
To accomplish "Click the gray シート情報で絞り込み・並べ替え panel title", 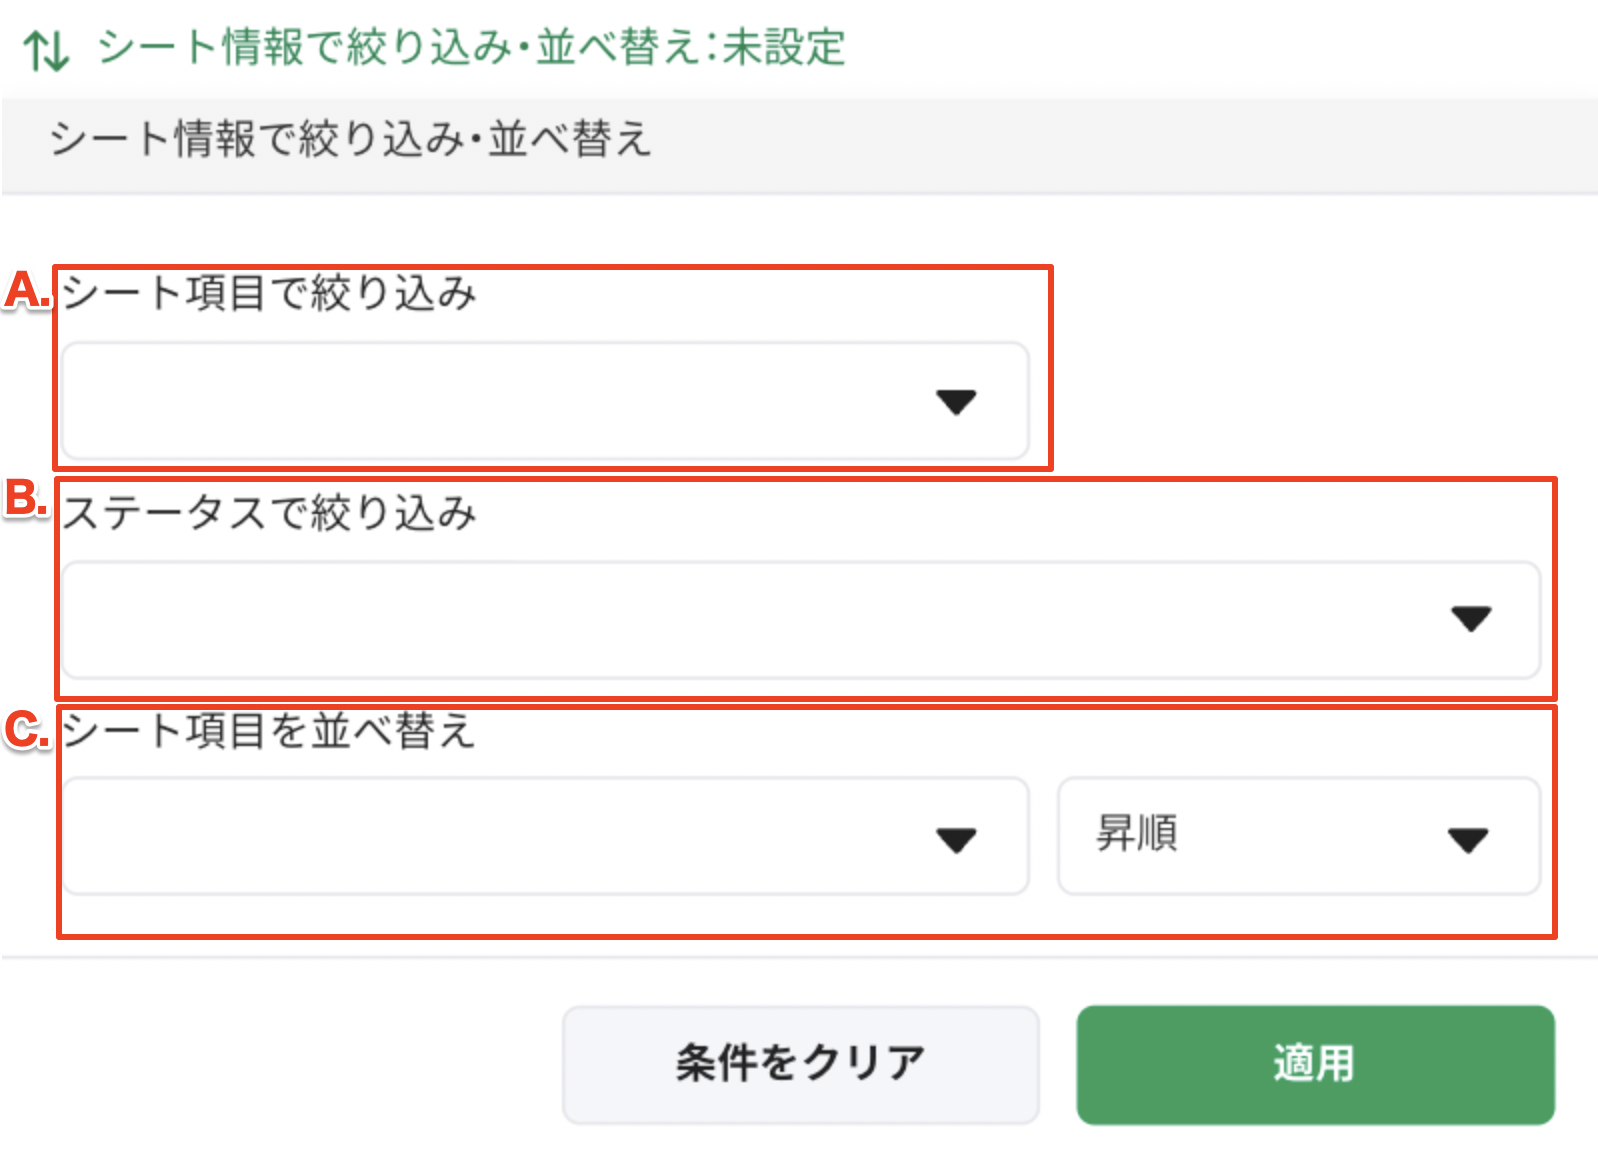I will coord(350,138).
